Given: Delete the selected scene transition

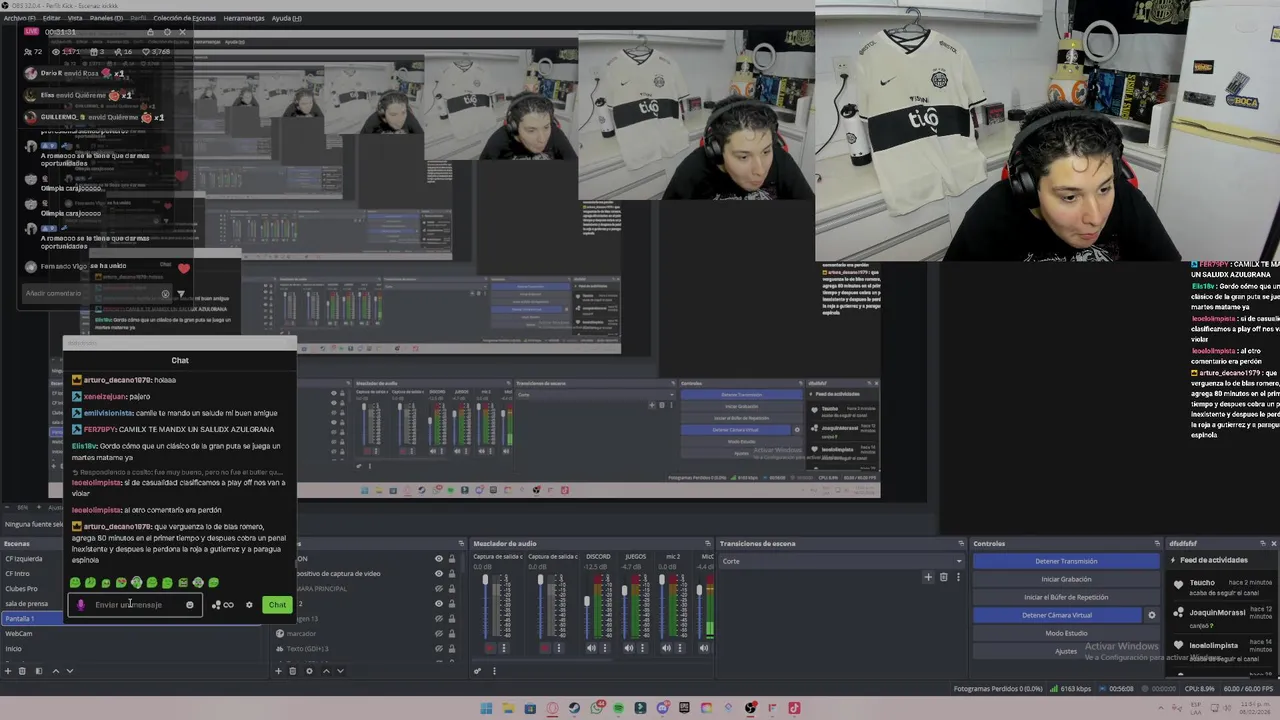Looking at the screenshot, I should click(x=943, y=577).
